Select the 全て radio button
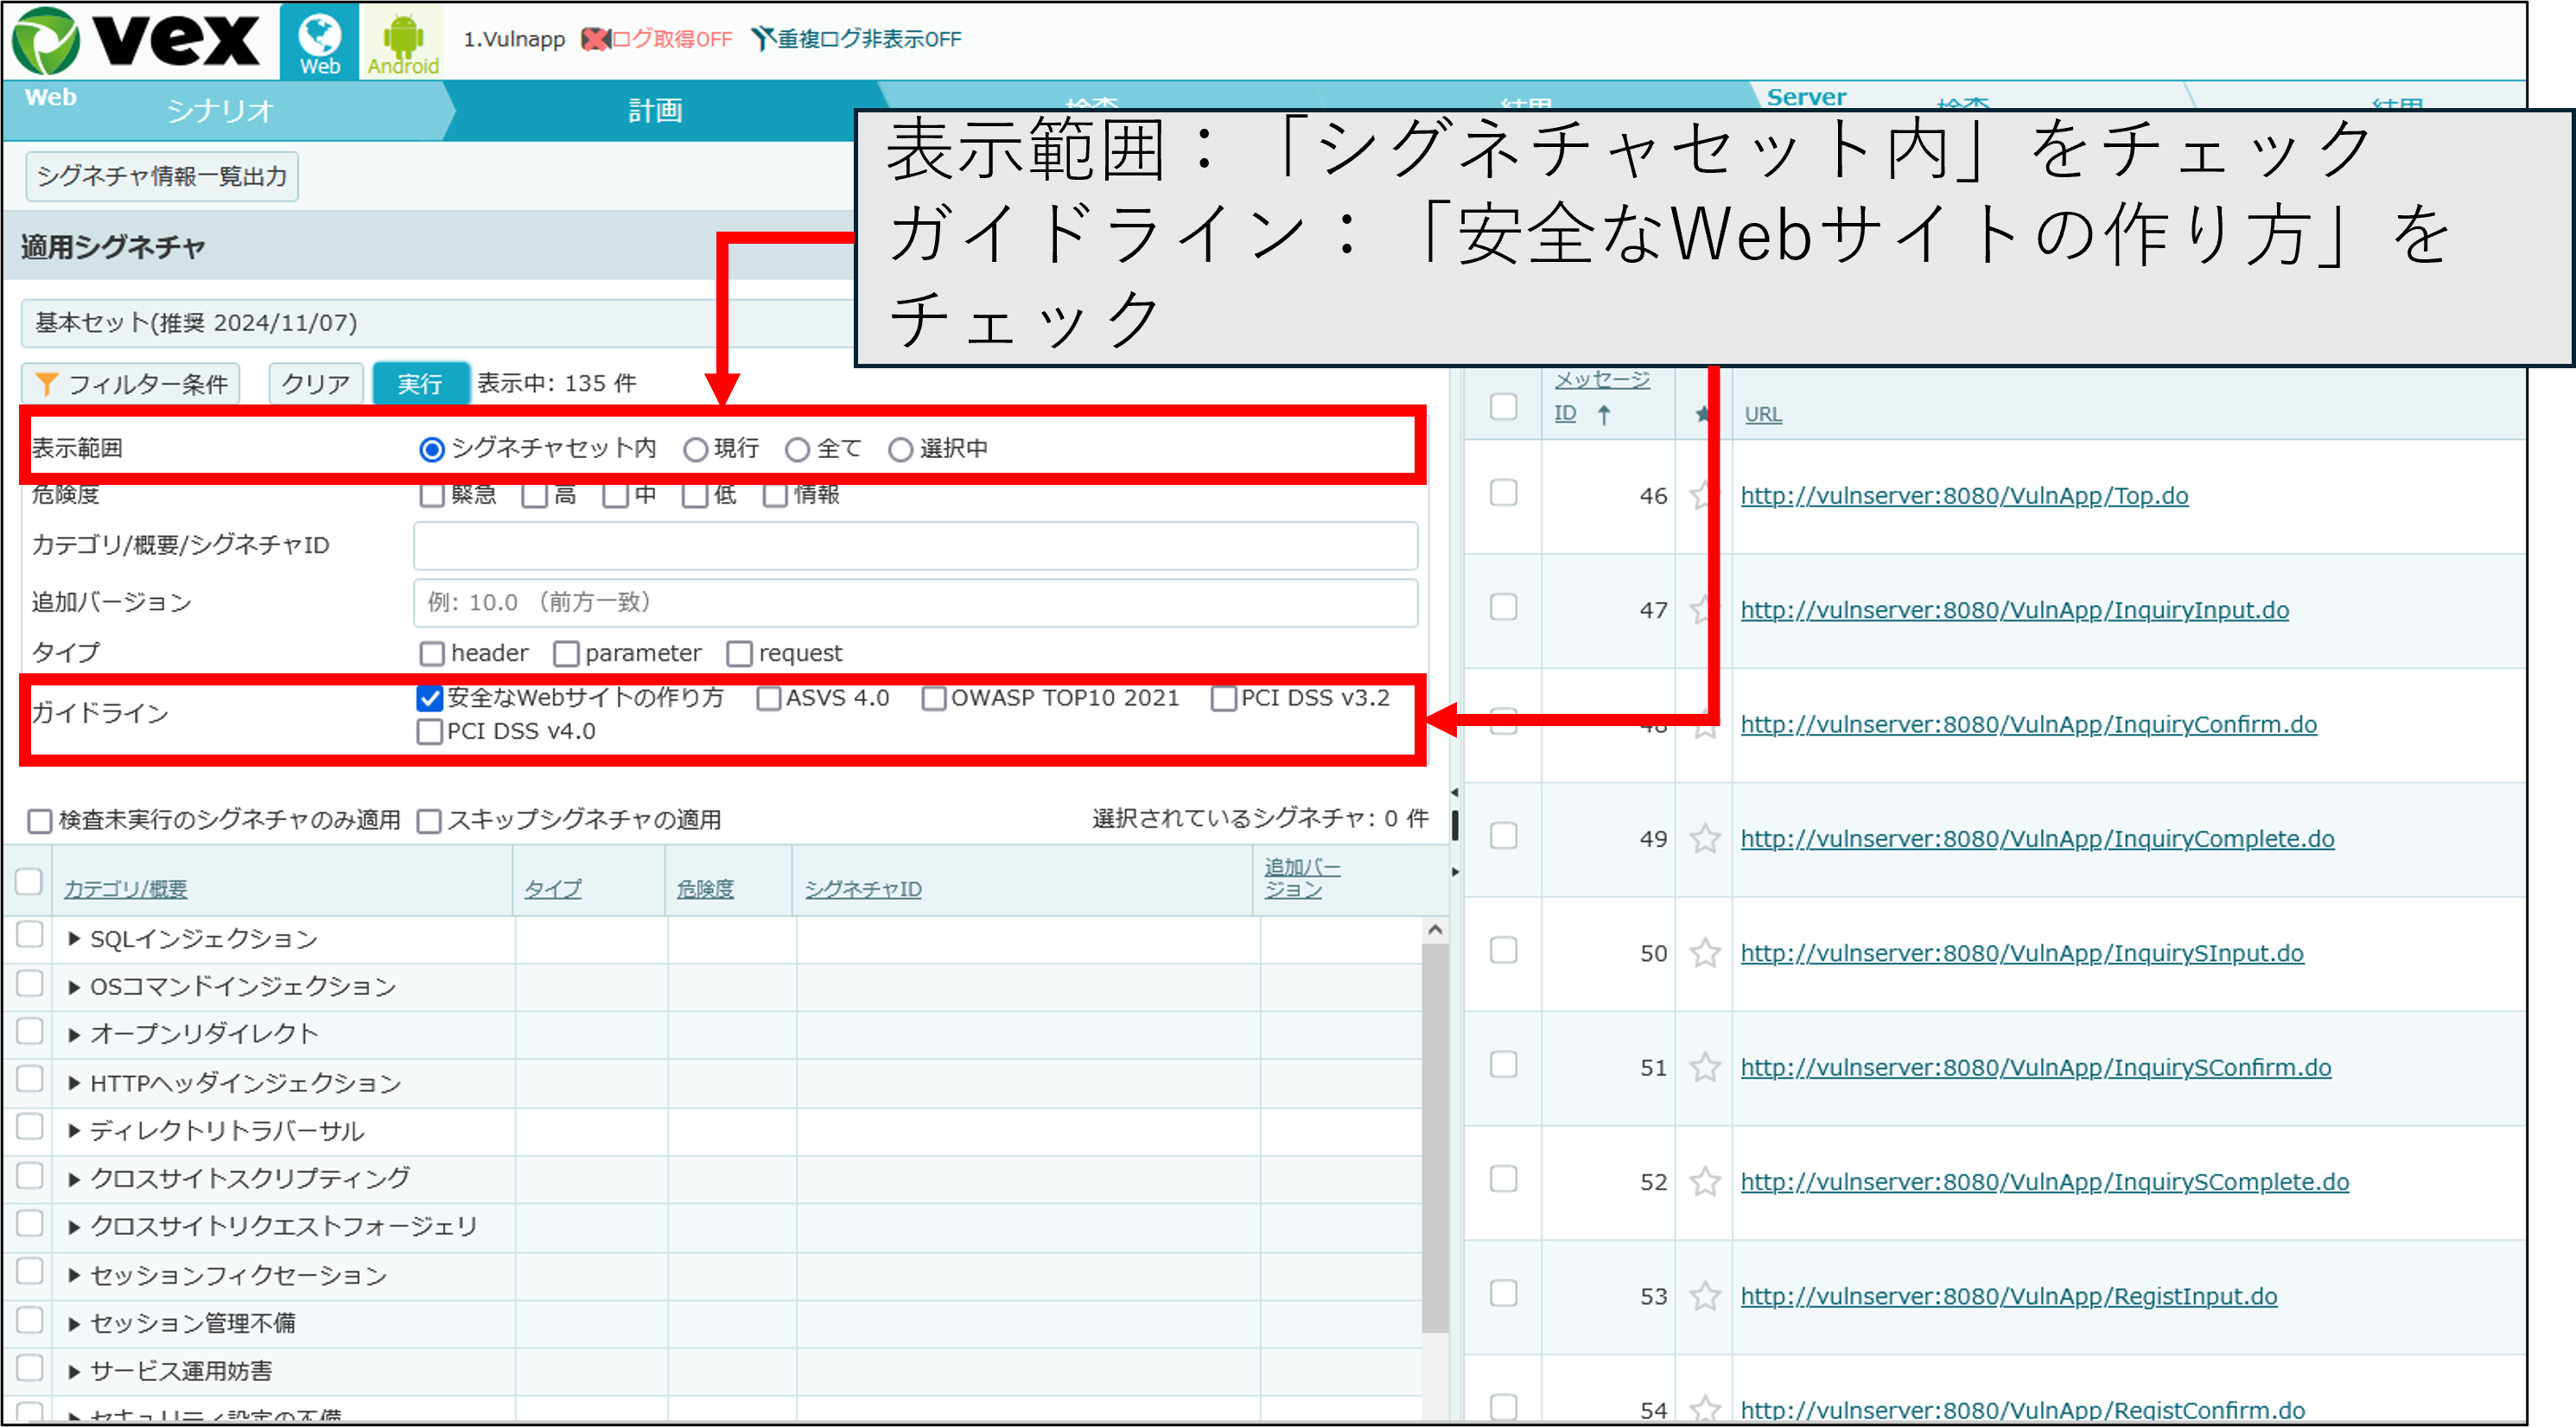2576x1427 pixels. [797, 449]
